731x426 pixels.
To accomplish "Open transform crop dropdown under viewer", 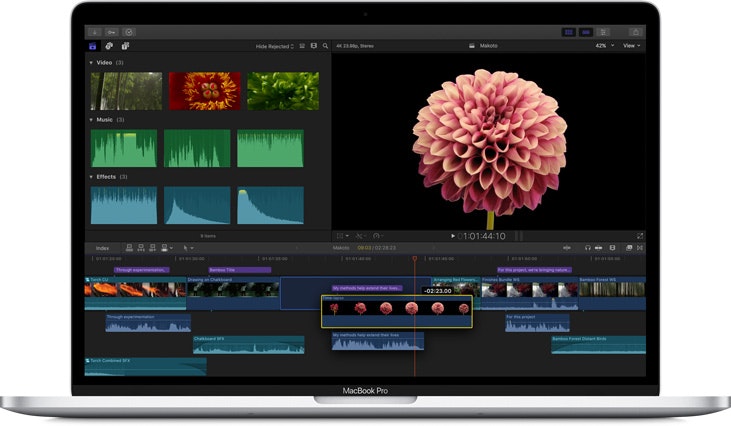I will coord(343,236).
